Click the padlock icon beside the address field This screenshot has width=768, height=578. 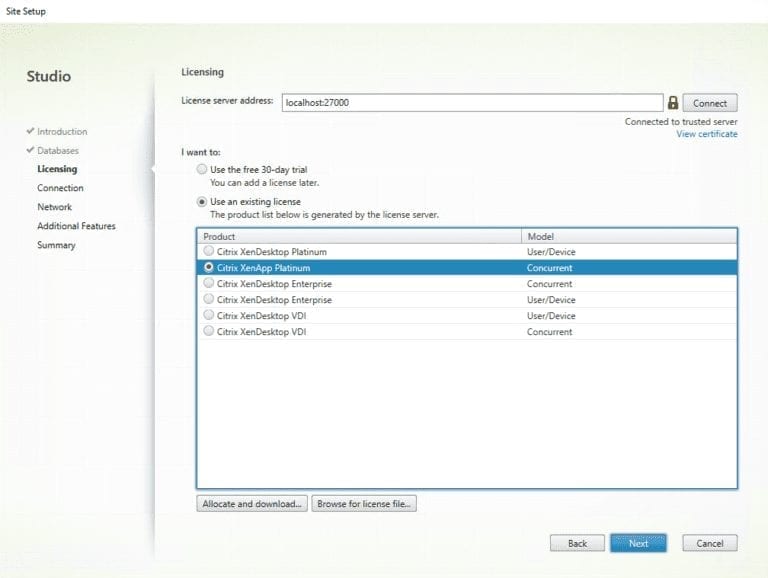[x=673, y=103]
